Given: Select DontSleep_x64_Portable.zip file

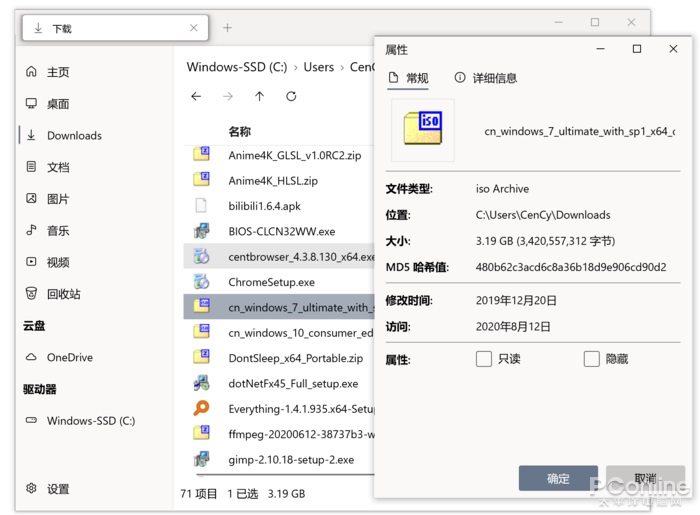Looking at the screenshot, I should point(279,358).
